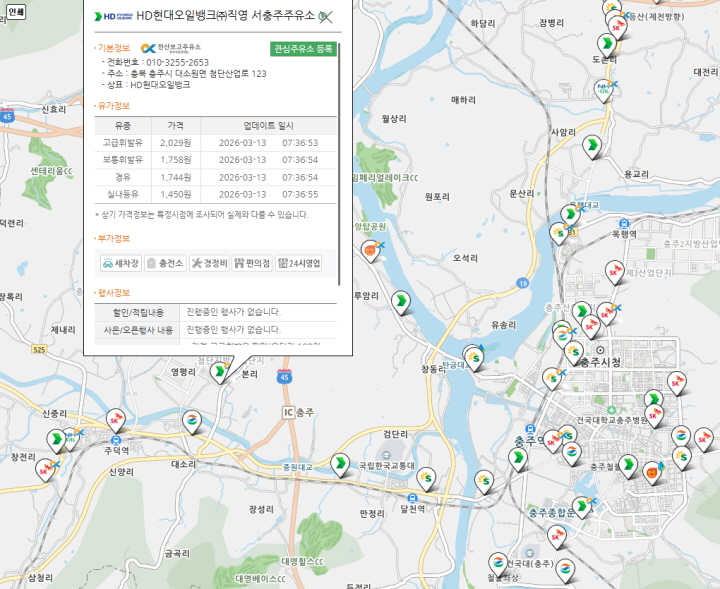
Task: Select the green marker near 중원대로
Action: pyautogui.click(x=340, y=463)
